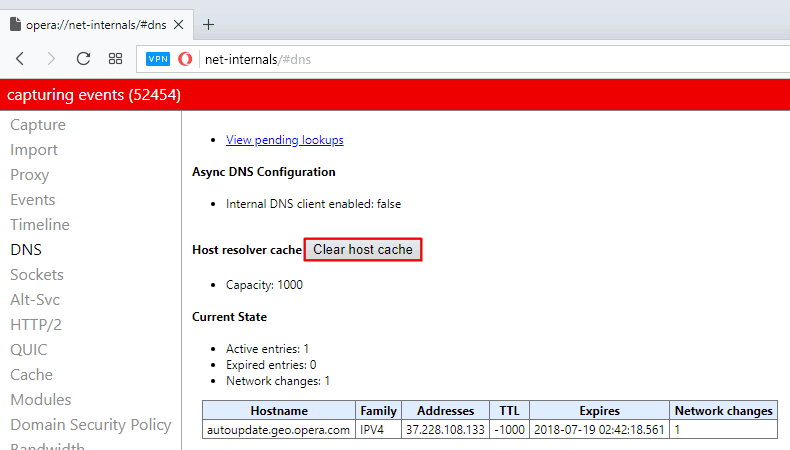Click Internal DNS client enabled: false text
790x450 pixels.
click(x=313, y=204)
